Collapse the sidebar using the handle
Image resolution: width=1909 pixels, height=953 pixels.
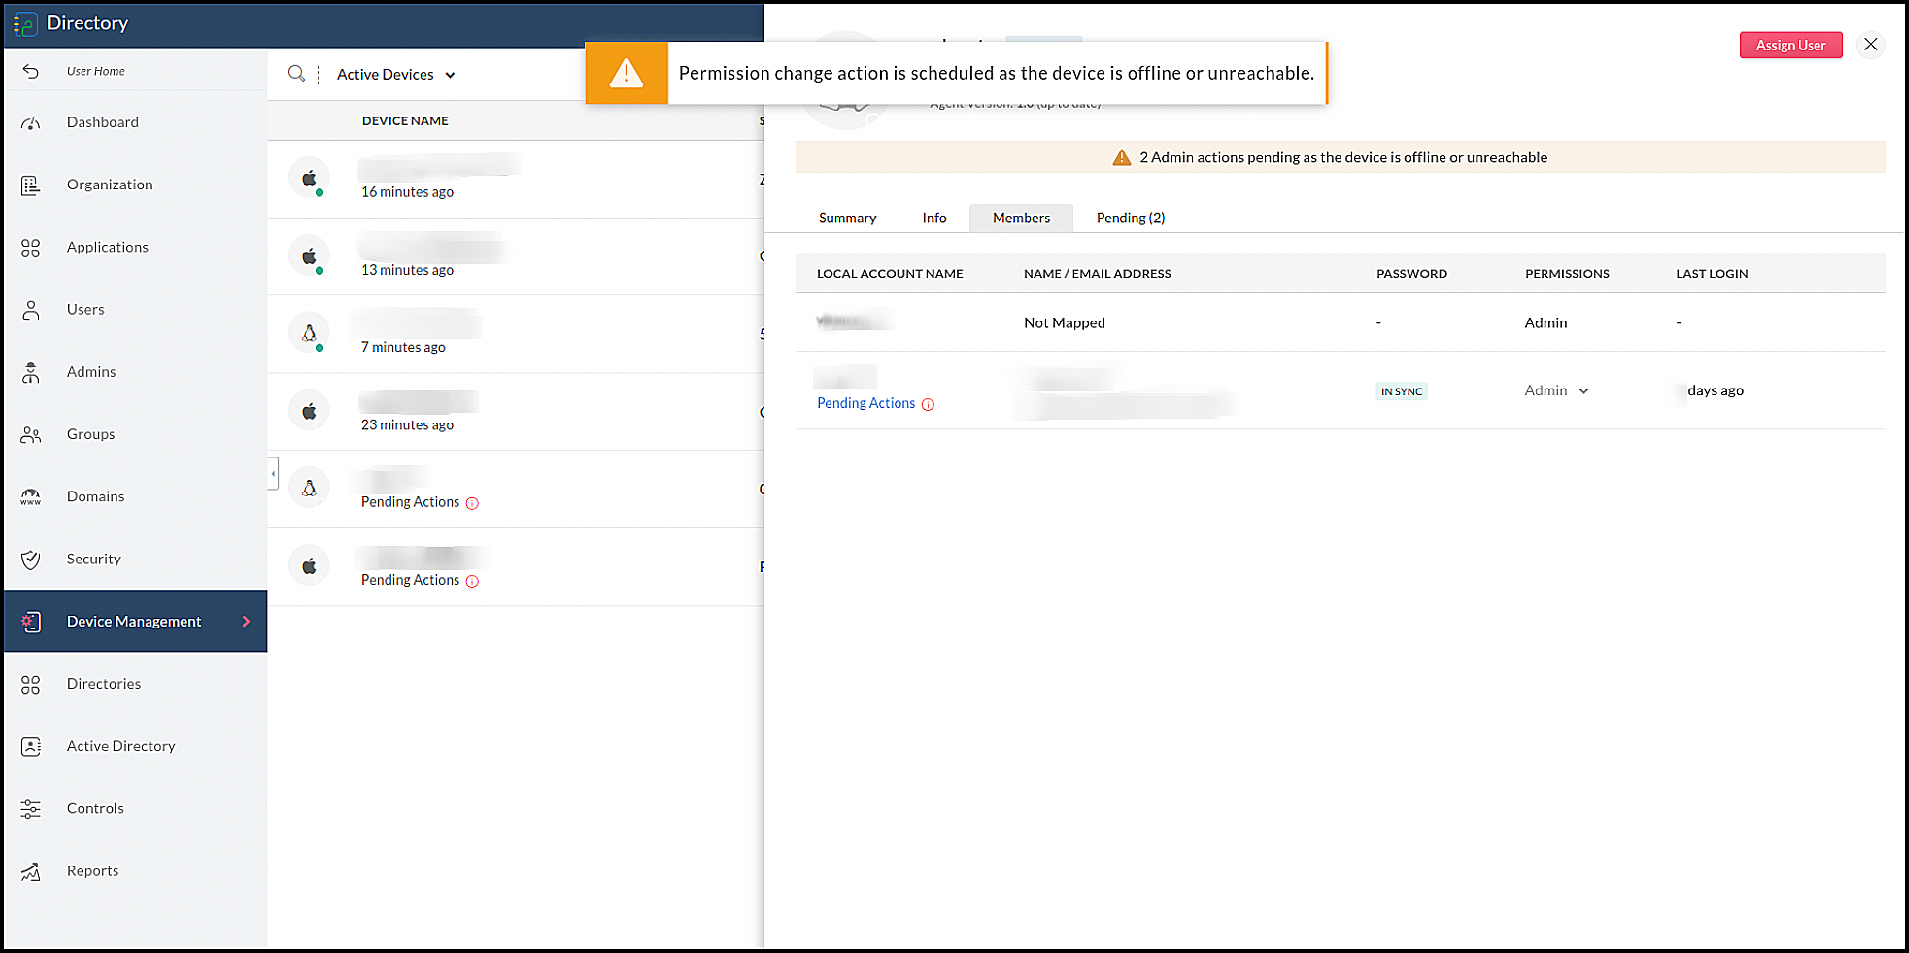[273, 474]
